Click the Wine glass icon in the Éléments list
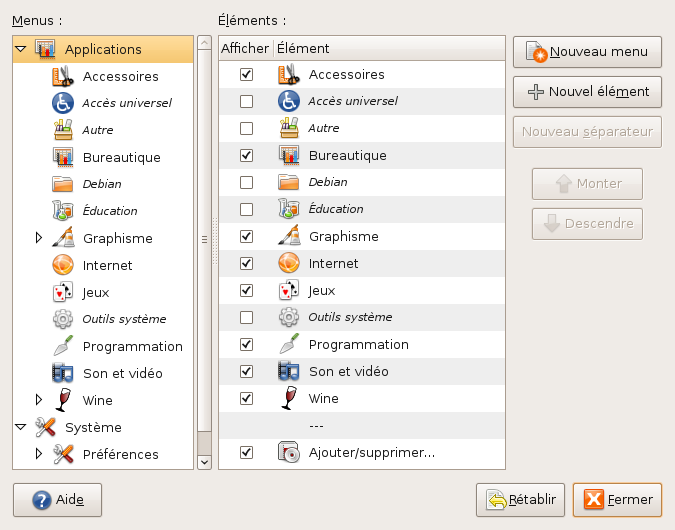The image size is (675, 530). coord(289,399)
